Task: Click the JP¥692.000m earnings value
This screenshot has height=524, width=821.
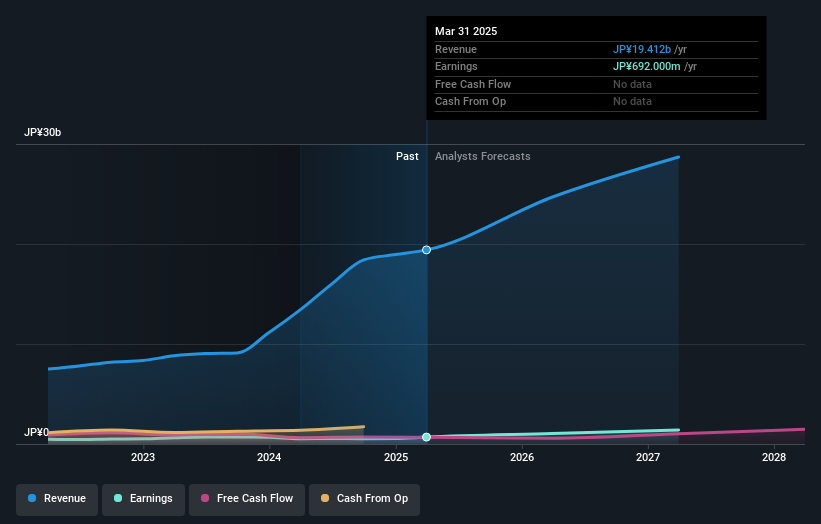Action: (647, 66)
